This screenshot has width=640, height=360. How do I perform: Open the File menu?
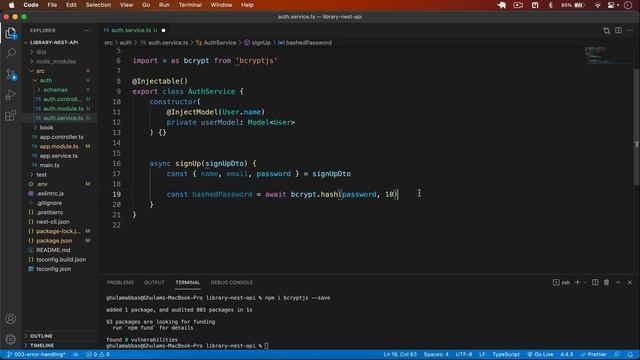[x=52, y=5]
